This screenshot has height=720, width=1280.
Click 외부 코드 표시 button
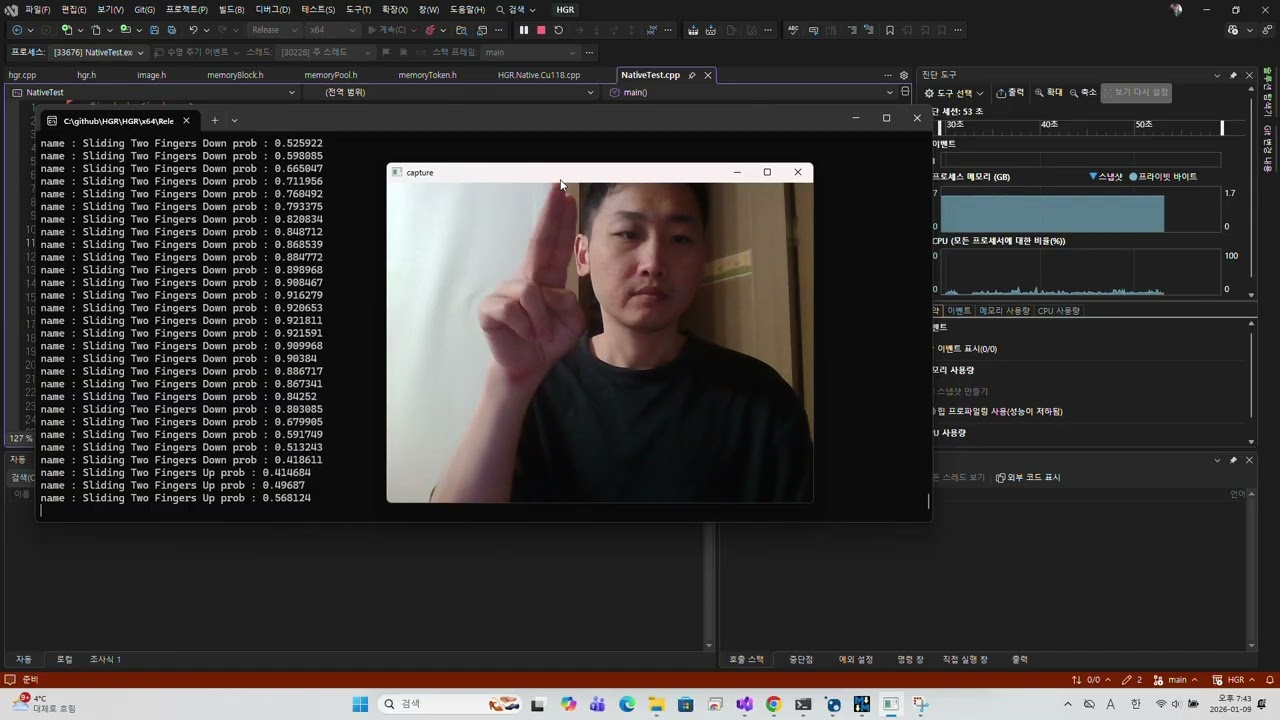tap(1028, 478)
